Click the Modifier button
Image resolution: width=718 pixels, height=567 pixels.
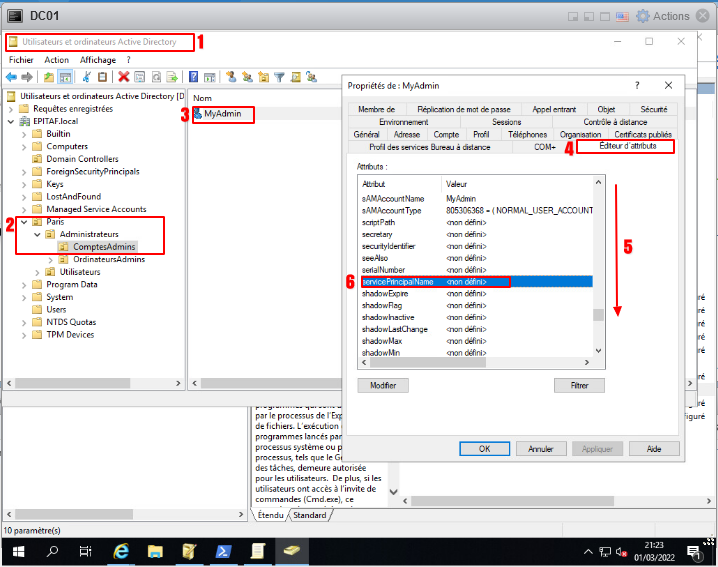(383, 385)
